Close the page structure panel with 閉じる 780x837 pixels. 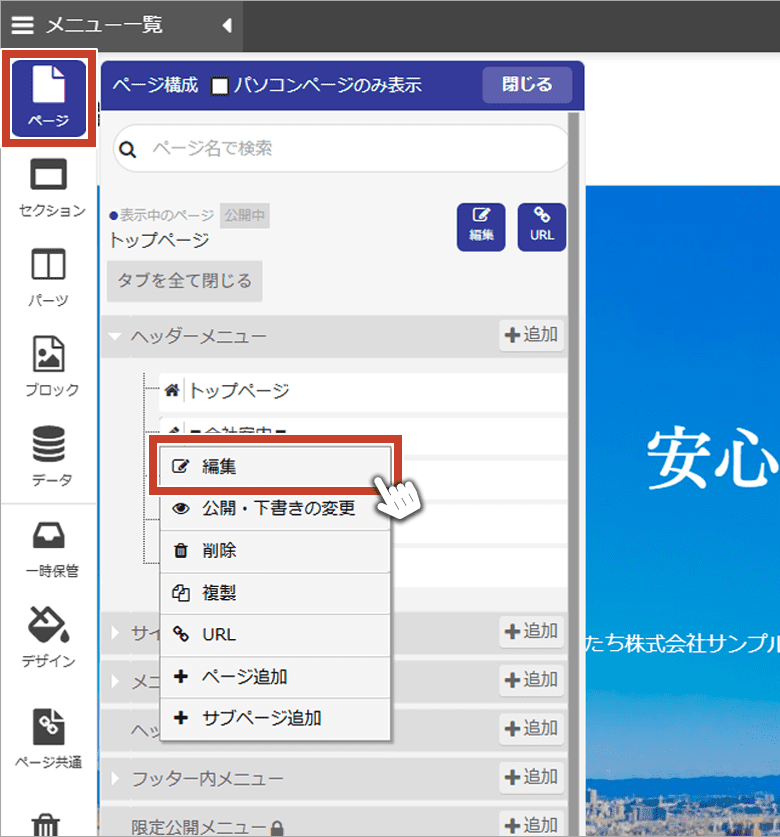pyautogui.click(x=527, y=84)
